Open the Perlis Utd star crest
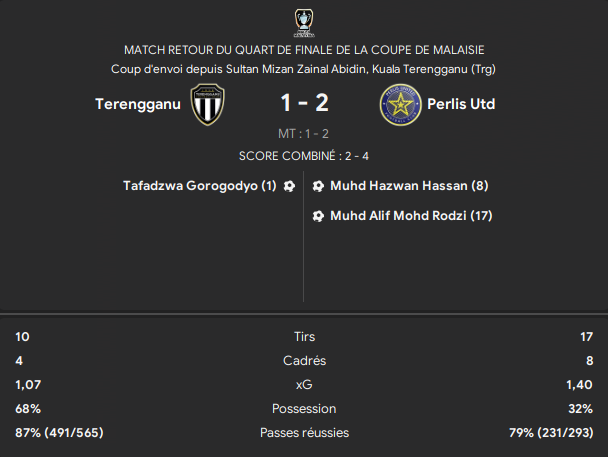 tap(400, 104)
